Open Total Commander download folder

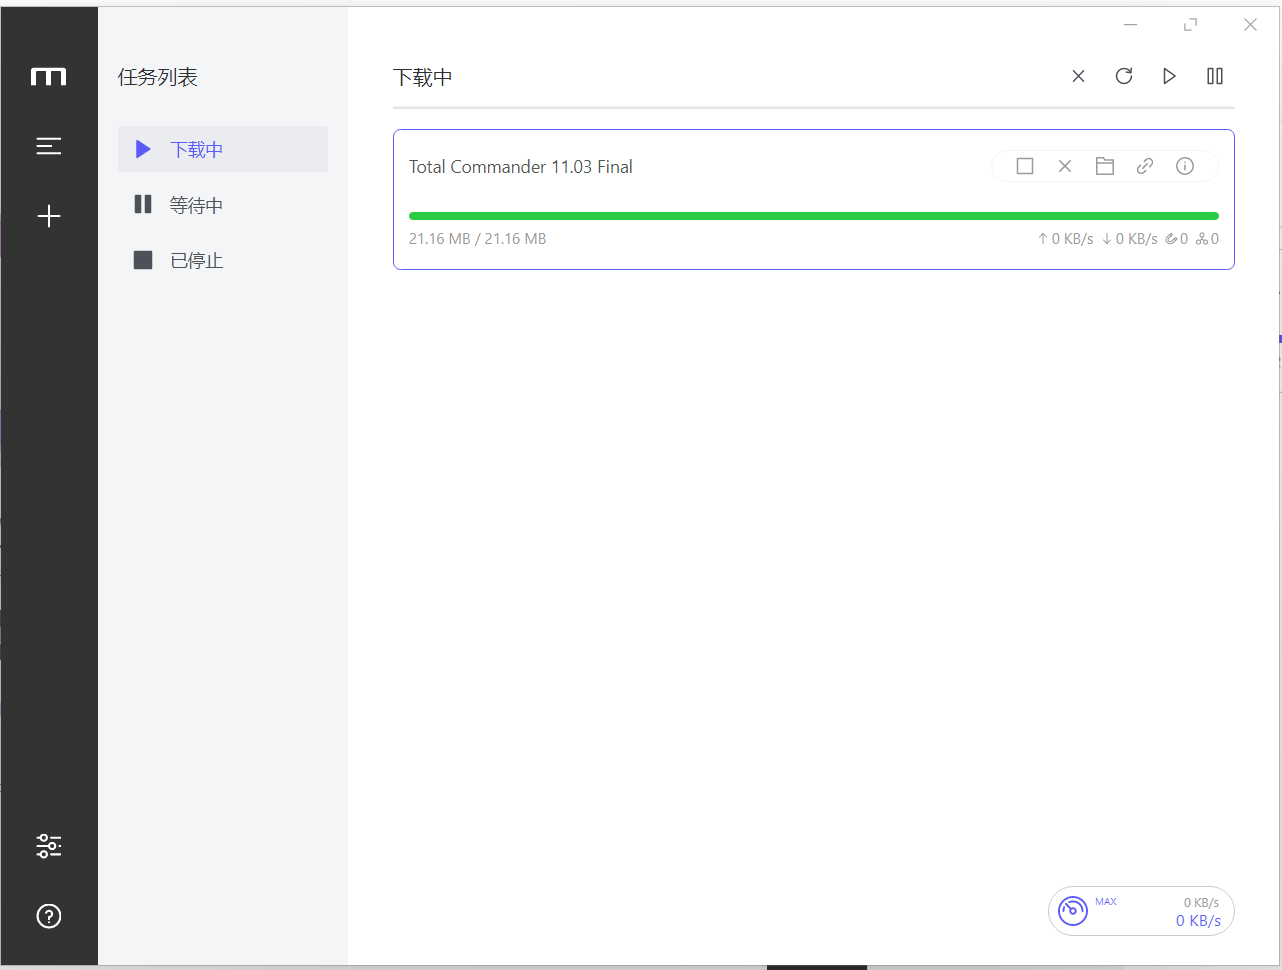[x=1105, y=166]
